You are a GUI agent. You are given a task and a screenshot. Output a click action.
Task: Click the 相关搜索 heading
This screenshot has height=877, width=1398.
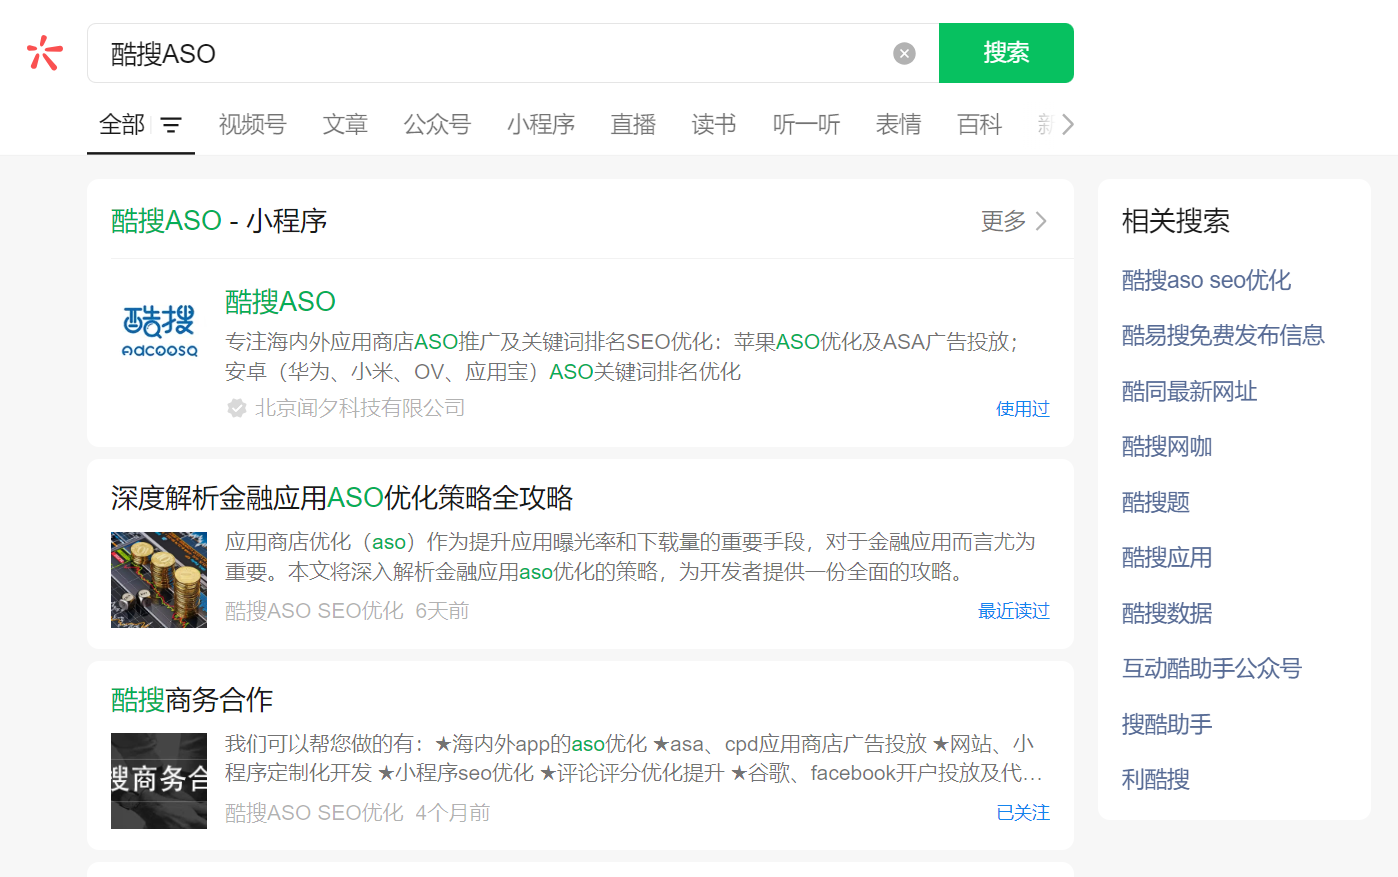tap(1176, 221)
